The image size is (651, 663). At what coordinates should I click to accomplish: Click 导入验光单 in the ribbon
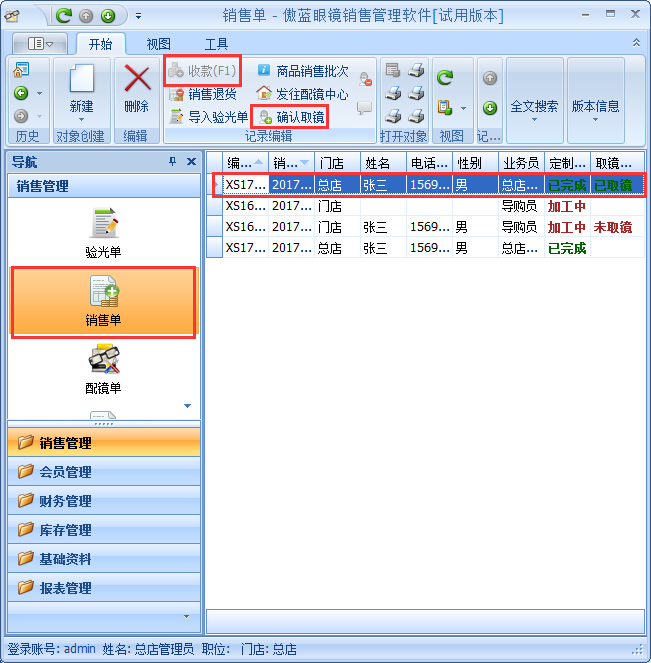tap(208, 117)
